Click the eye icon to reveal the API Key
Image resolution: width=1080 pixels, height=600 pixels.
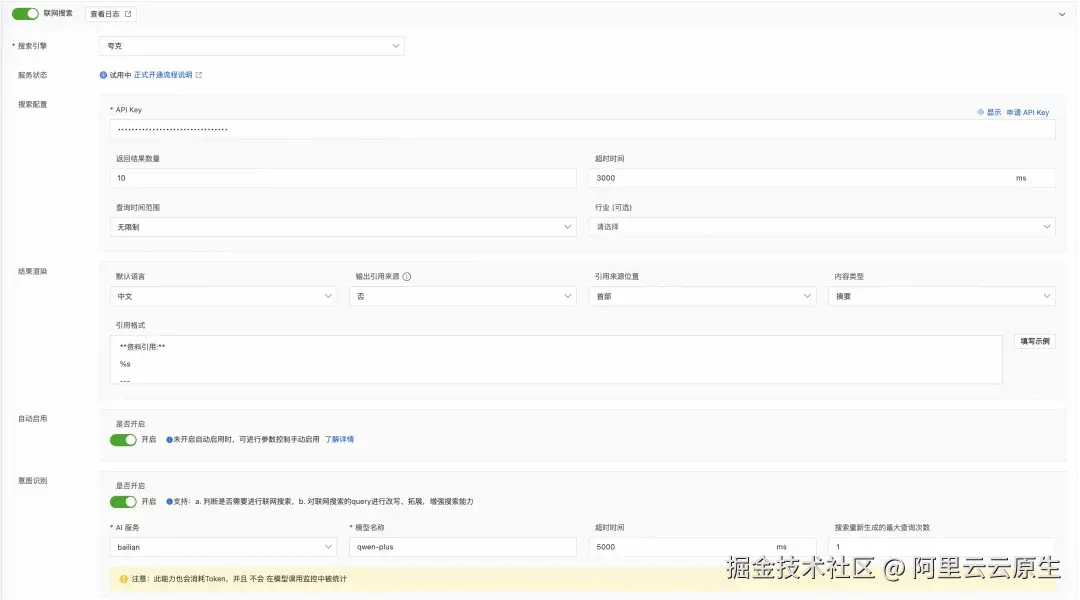tap(982, 112)
